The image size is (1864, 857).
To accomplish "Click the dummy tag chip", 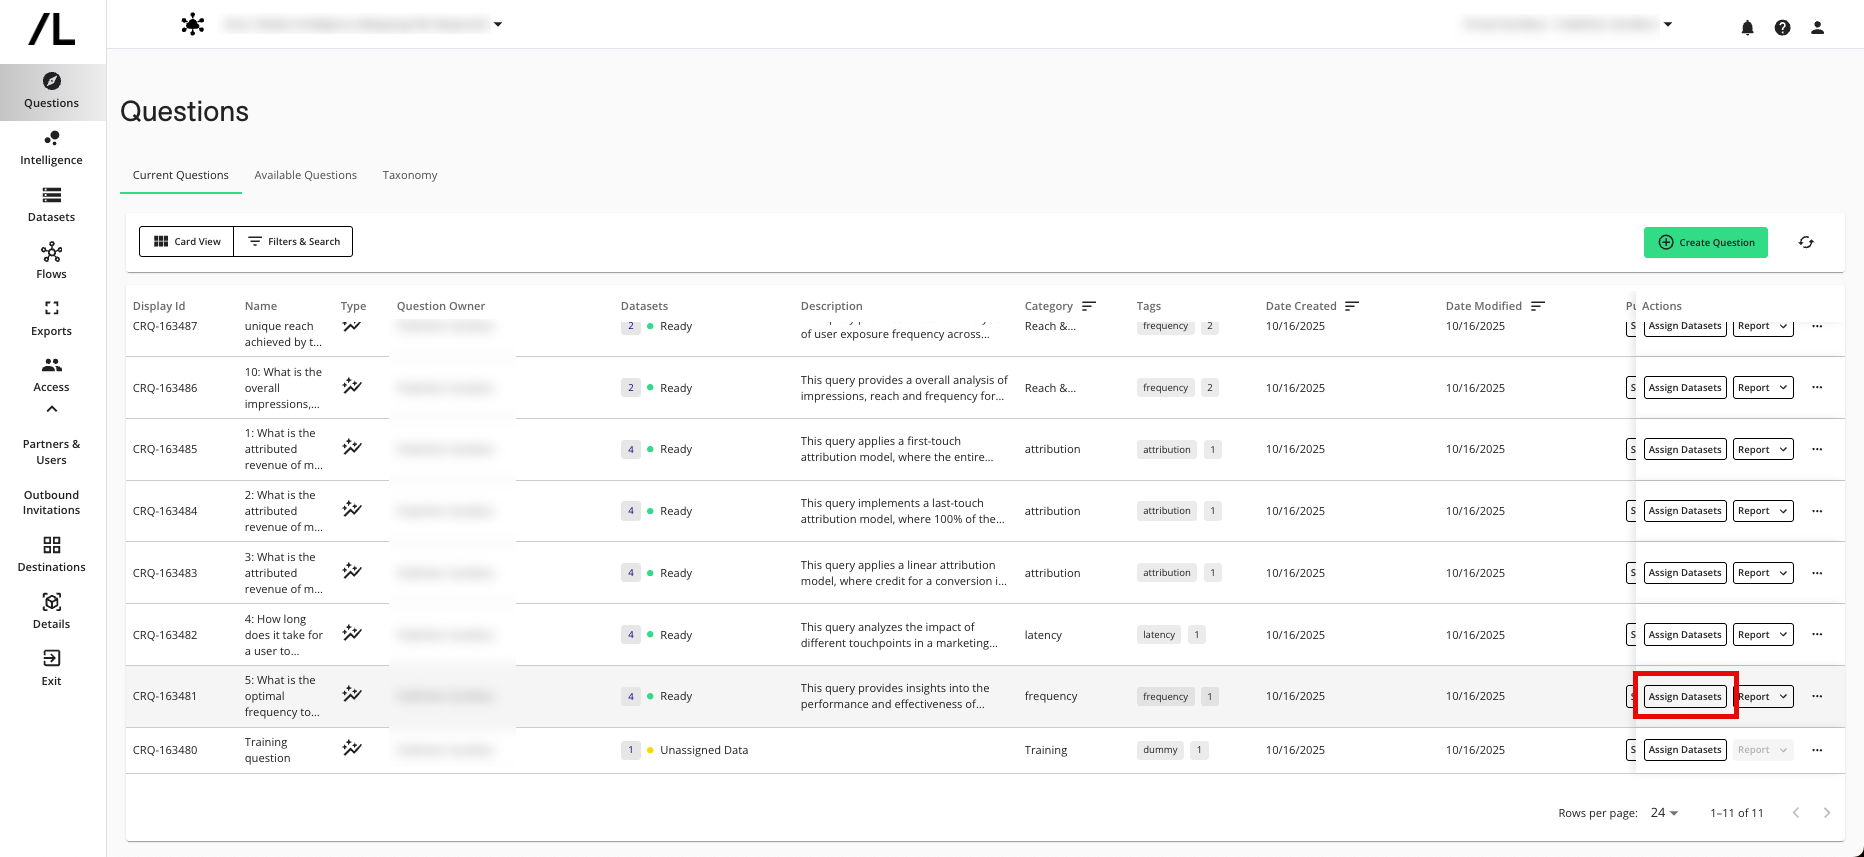I will tap(1160, 750).
